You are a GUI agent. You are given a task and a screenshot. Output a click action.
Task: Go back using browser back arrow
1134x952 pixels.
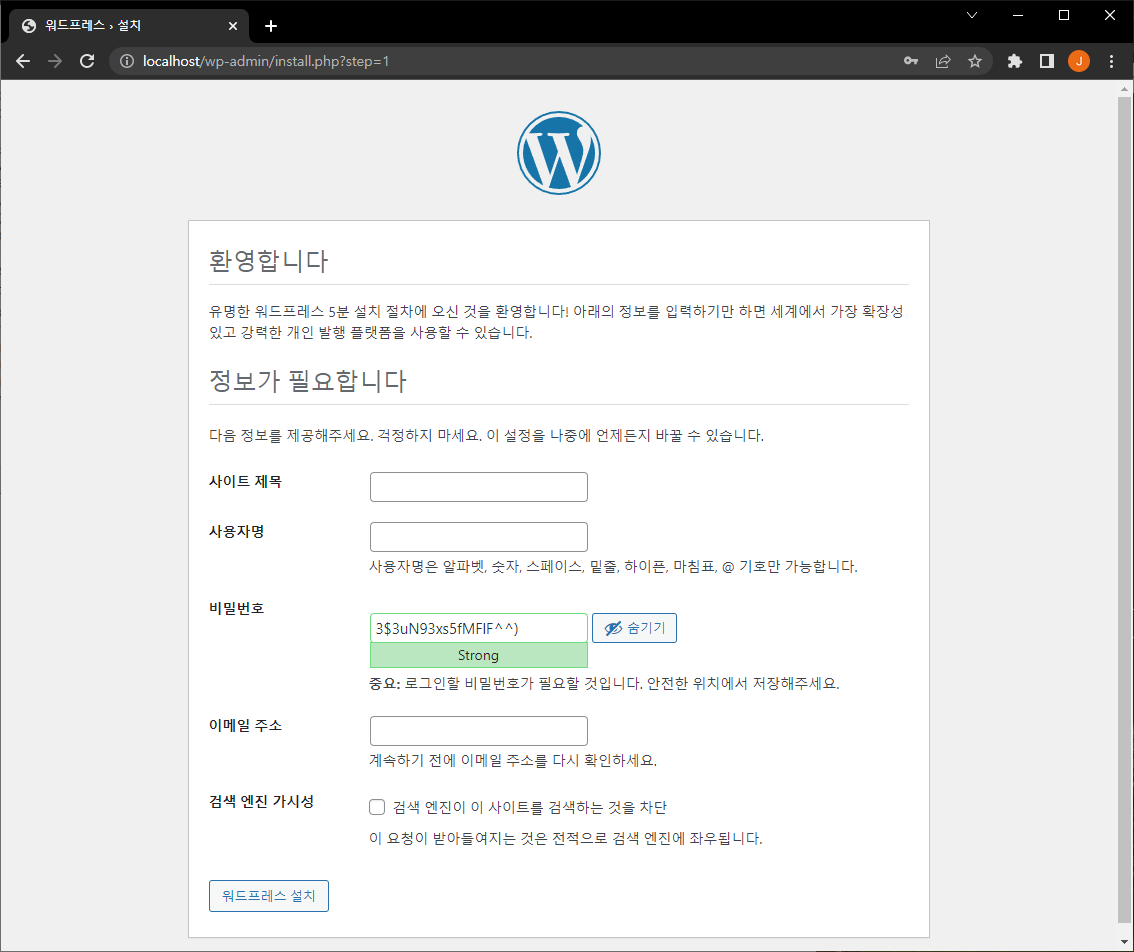[x=23, y=61]
